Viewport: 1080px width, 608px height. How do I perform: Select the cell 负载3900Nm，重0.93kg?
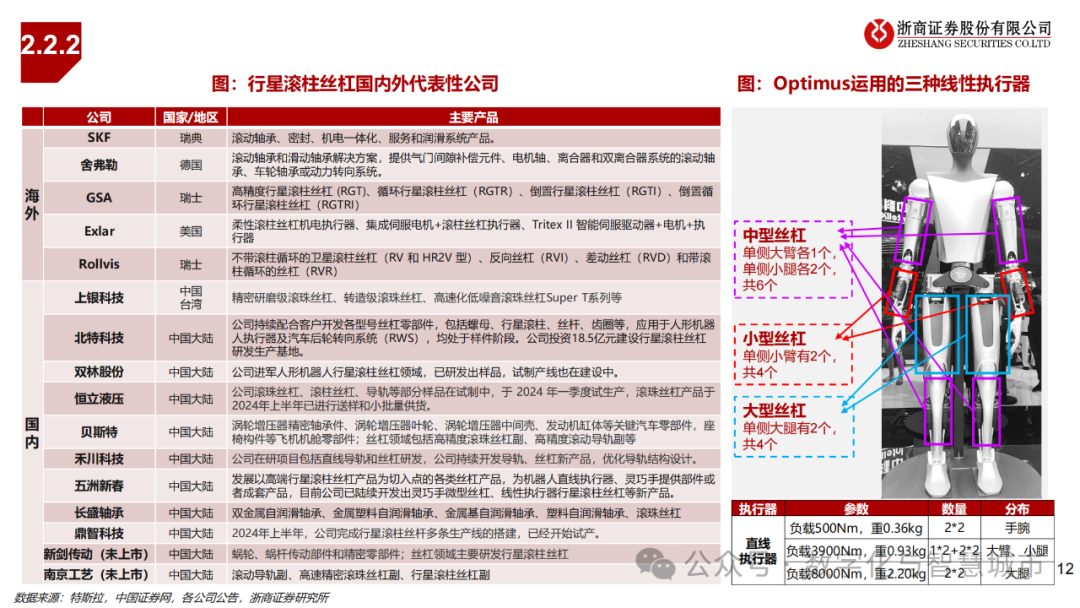(856, 551)
